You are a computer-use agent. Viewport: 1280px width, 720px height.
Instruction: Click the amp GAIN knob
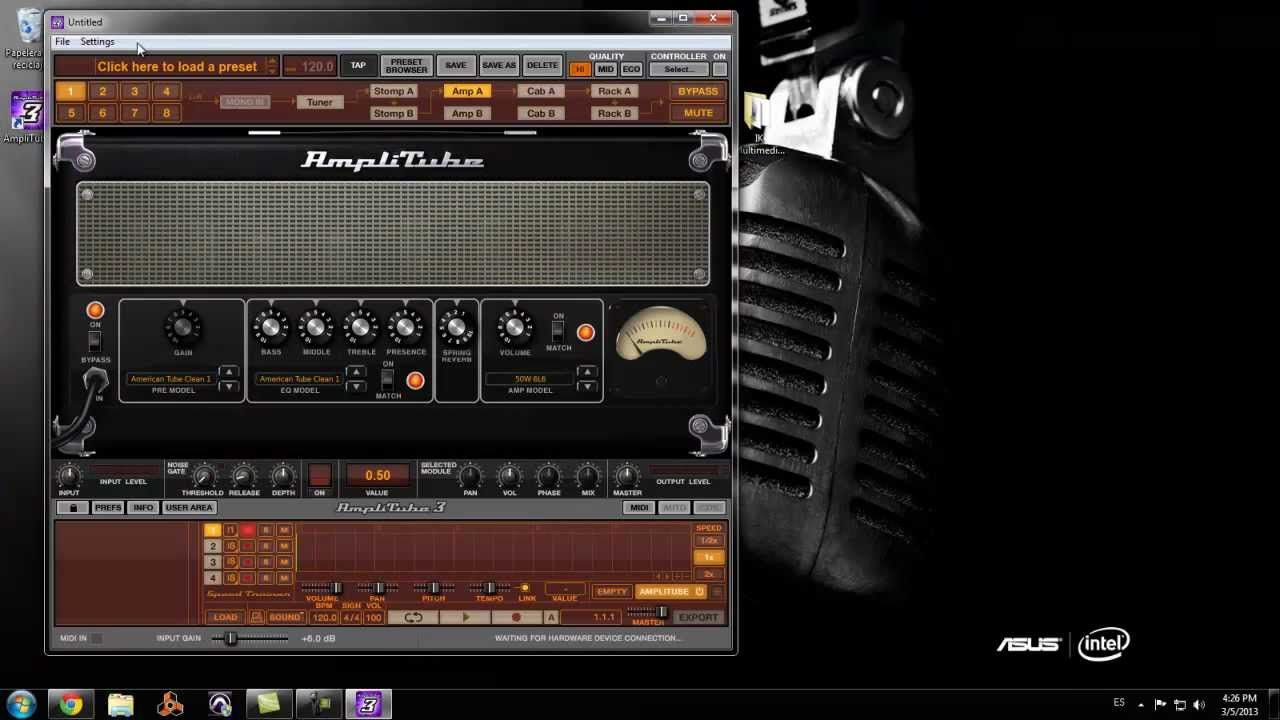point(183,326)
